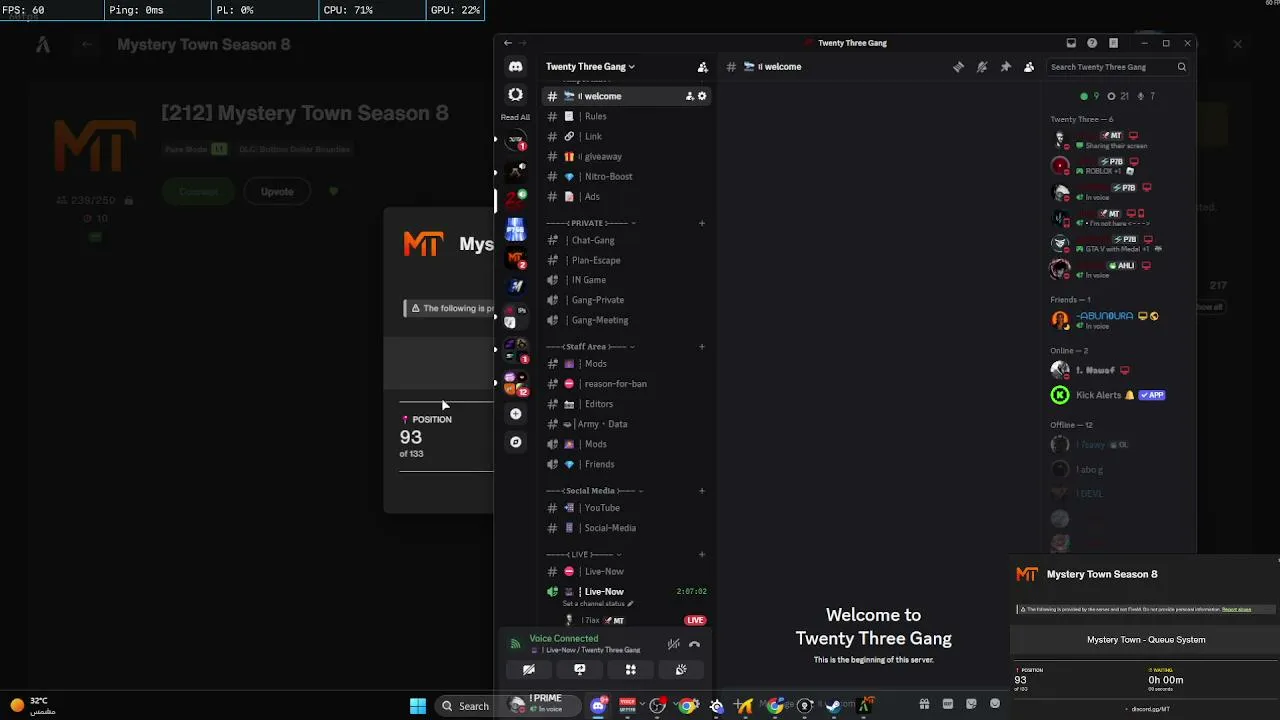The image size is (1280, 720).
Task: Toggle notification settings bell in header
Action: tap(982, 67)
